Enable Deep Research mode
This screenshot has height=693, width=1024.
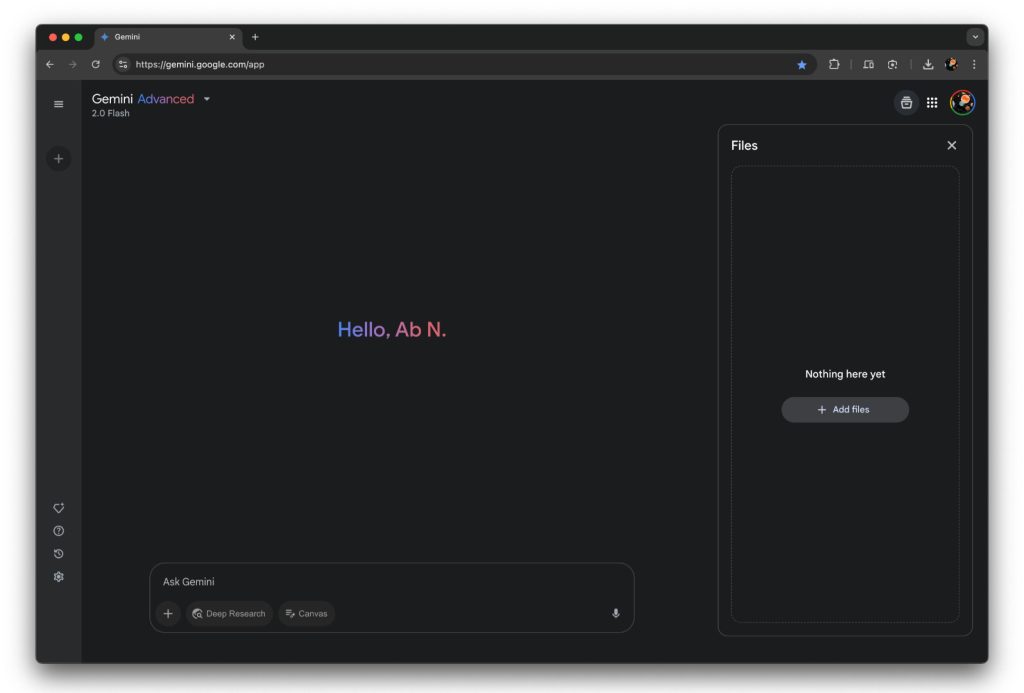pyautogui.click(x=229, y=613)
